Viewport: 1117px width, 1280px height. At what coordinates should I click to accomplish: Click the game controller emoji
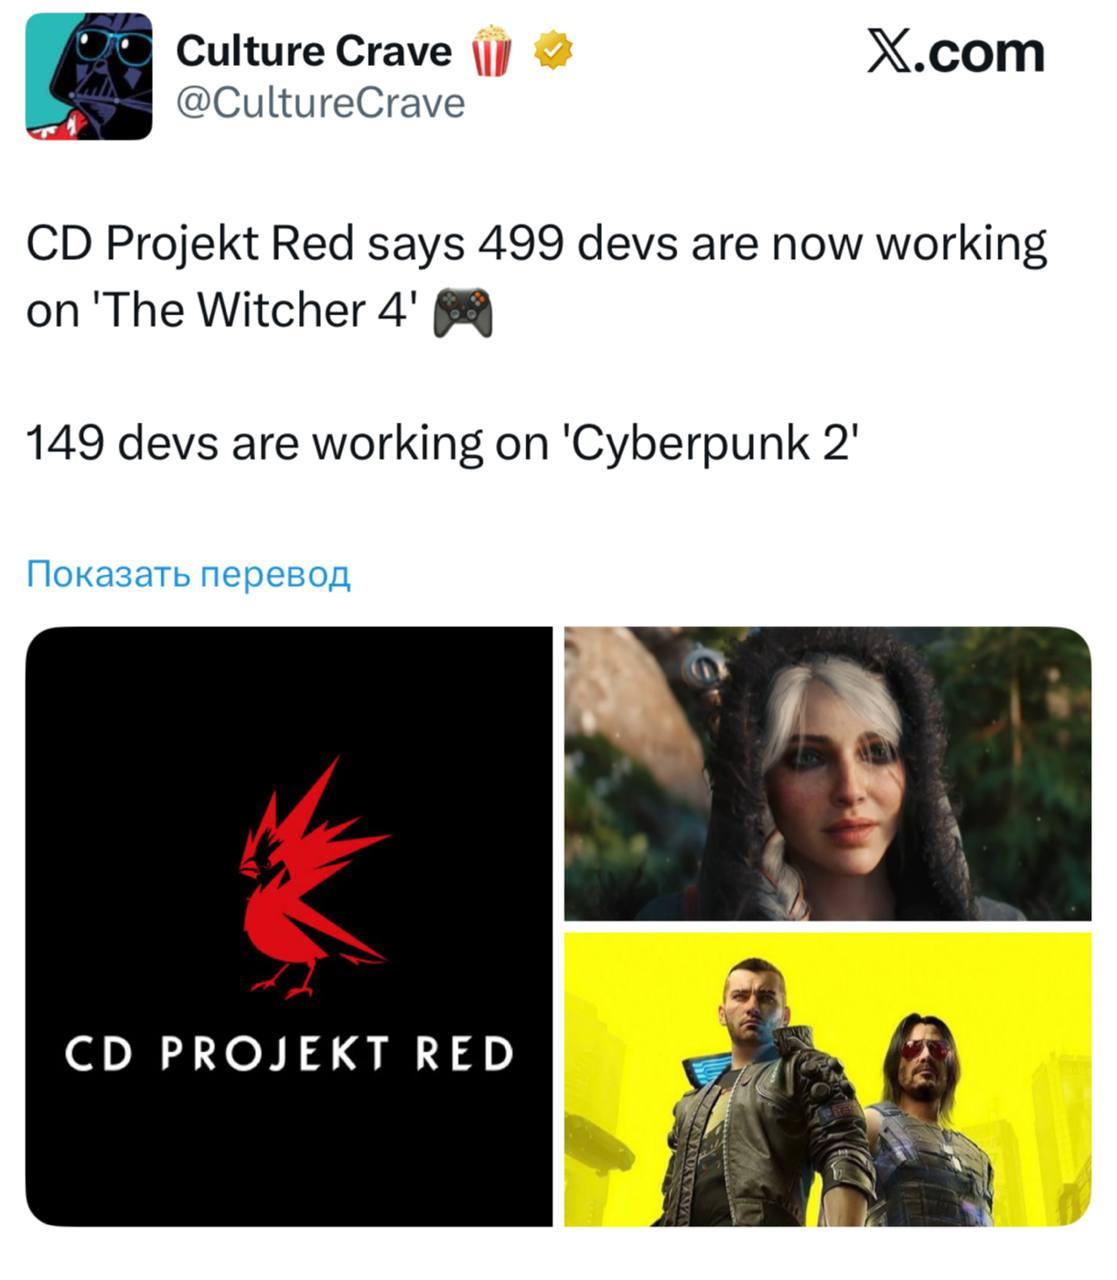coord(462,311)
